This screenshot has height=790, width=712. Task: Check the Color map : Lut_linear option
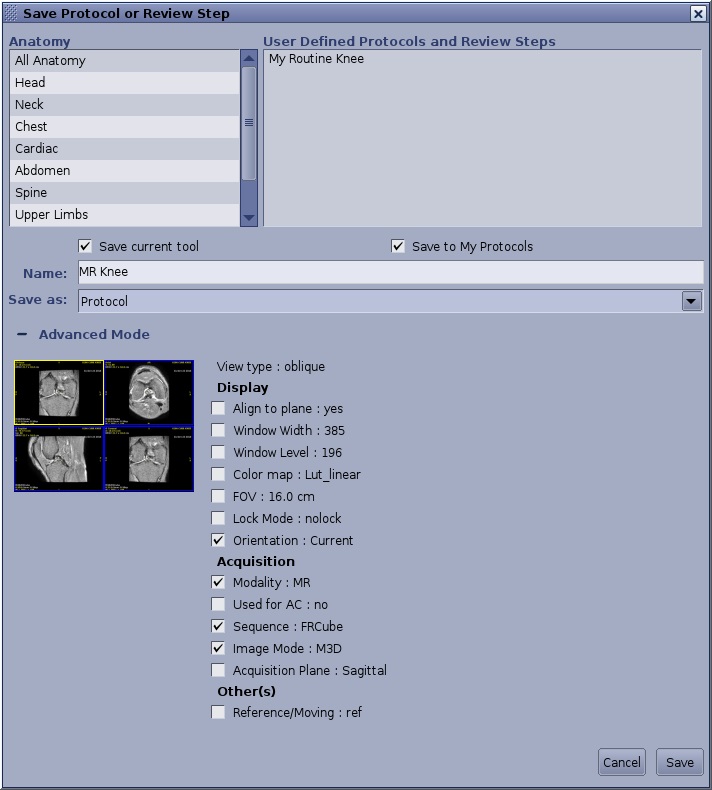[219, 475]
